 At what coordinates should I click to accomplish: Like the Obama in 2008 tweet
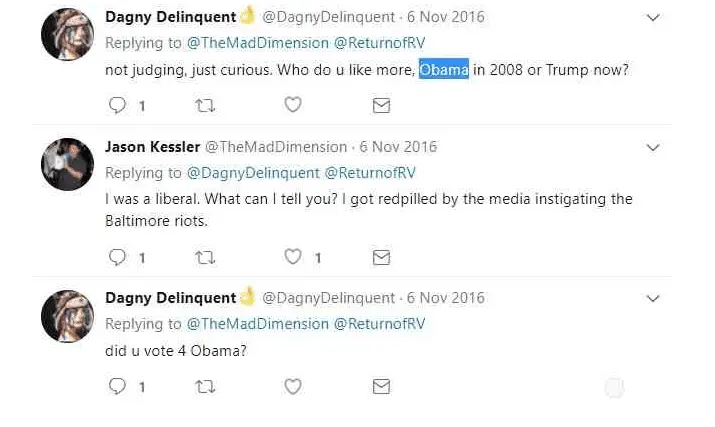293,105
